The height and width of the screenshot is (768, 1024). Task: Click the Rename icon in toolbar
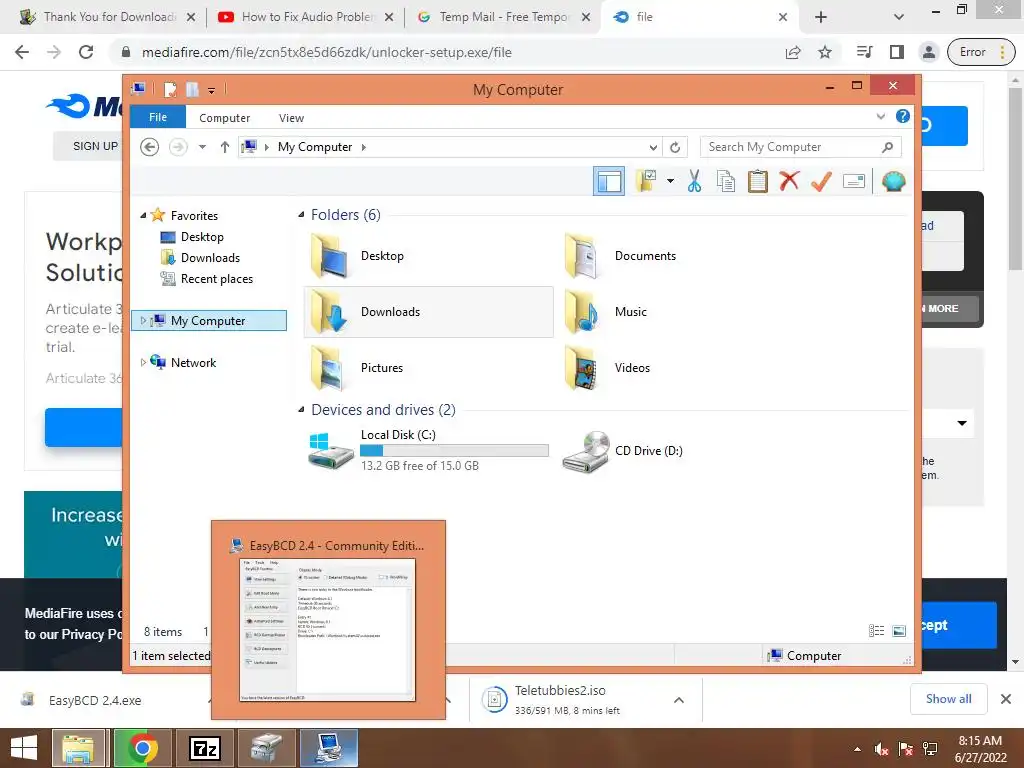click(854, 181)
